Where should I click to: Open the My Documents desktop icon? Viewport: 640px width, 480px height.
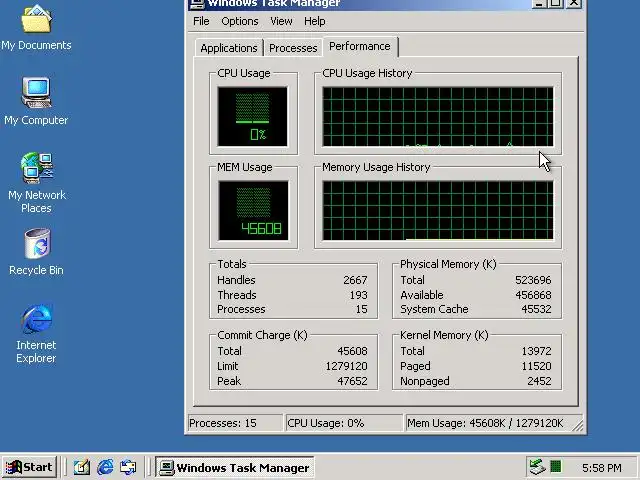pos(36,28)
